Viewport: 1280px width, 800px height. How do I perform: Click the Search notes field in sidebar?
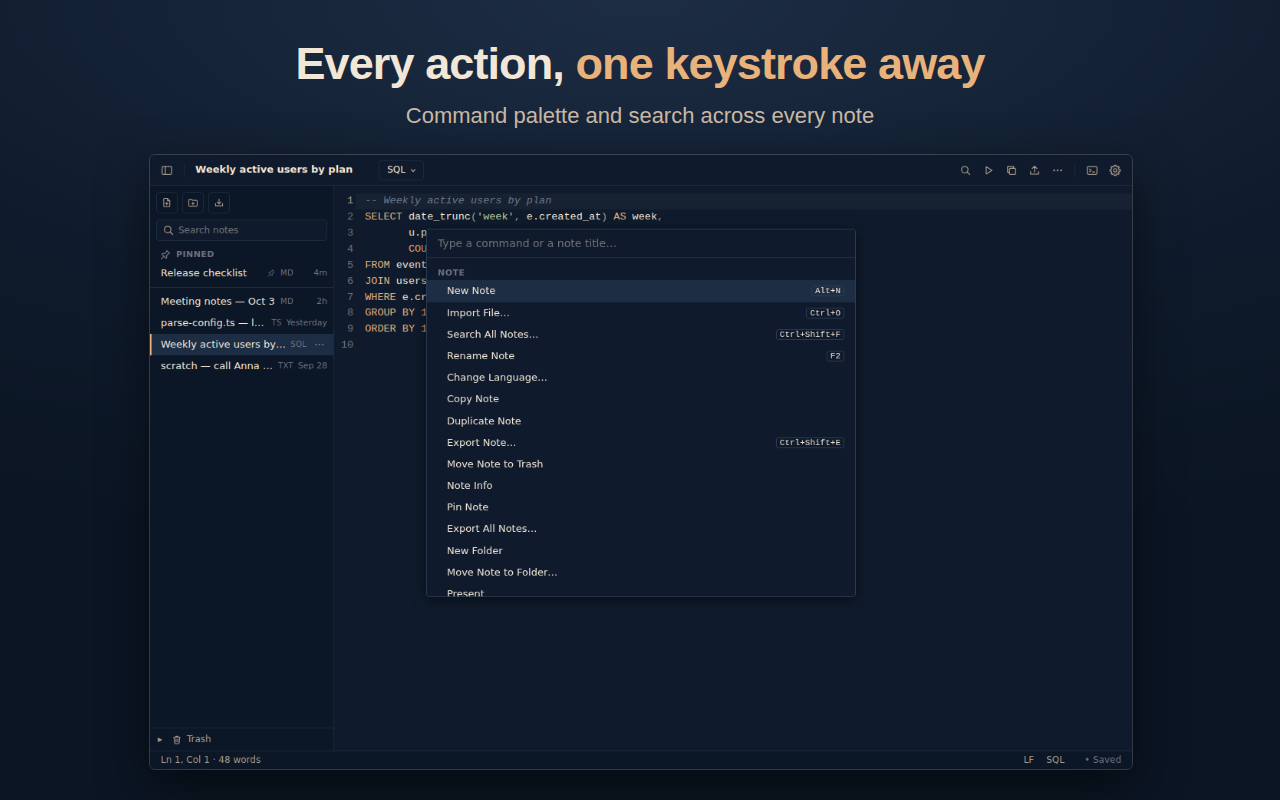[241, 230]
